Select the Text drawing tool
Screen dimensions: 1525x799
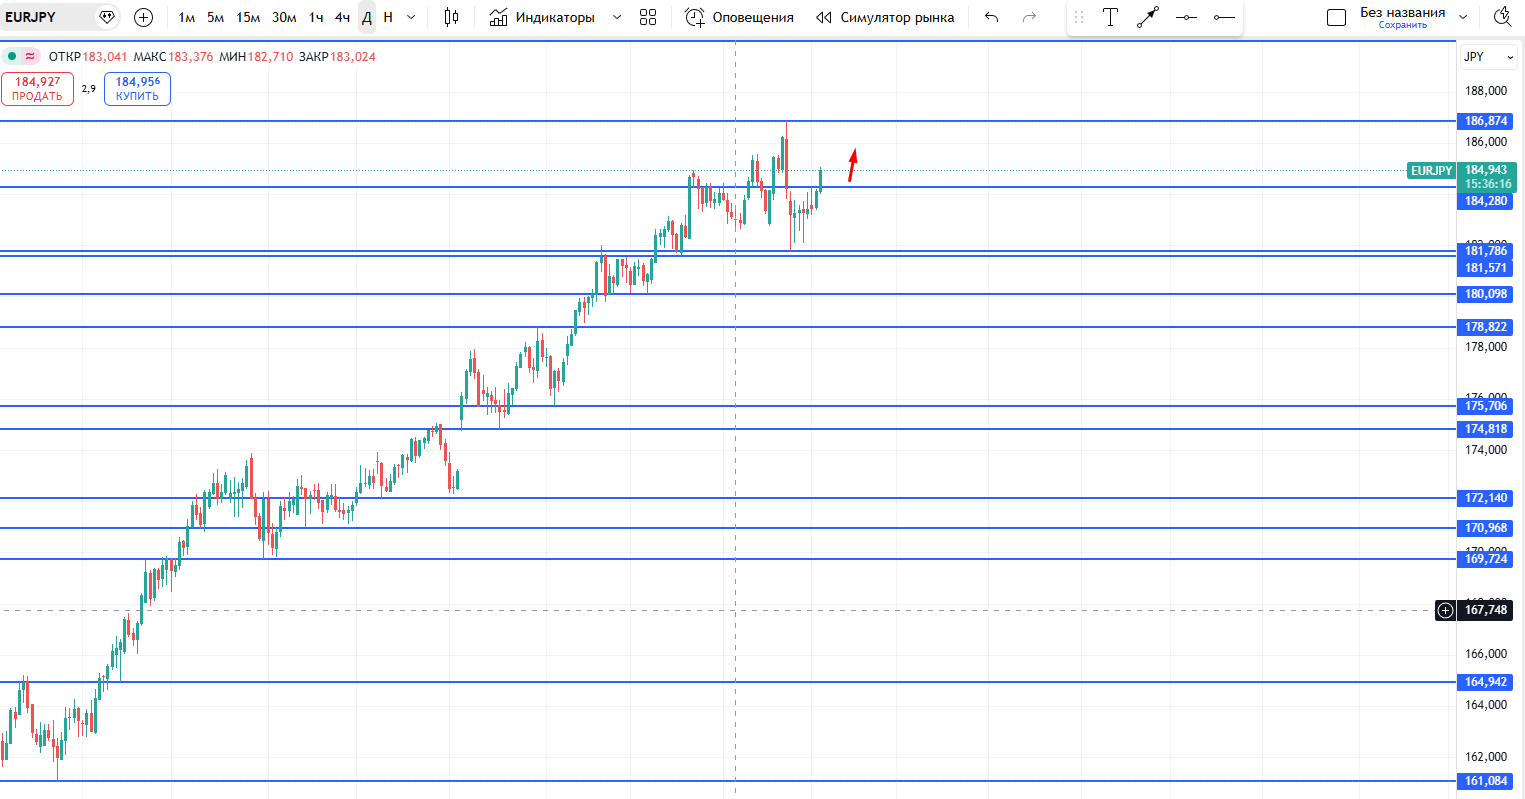tap(1110, 17)
